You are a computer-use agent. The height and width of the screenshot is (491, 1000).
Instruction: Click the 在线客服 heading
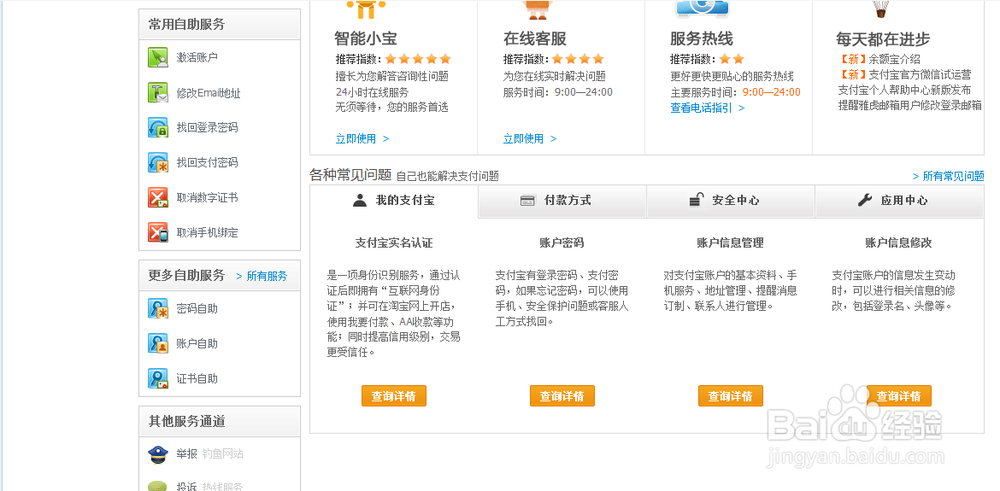click(x=534, y=39)
